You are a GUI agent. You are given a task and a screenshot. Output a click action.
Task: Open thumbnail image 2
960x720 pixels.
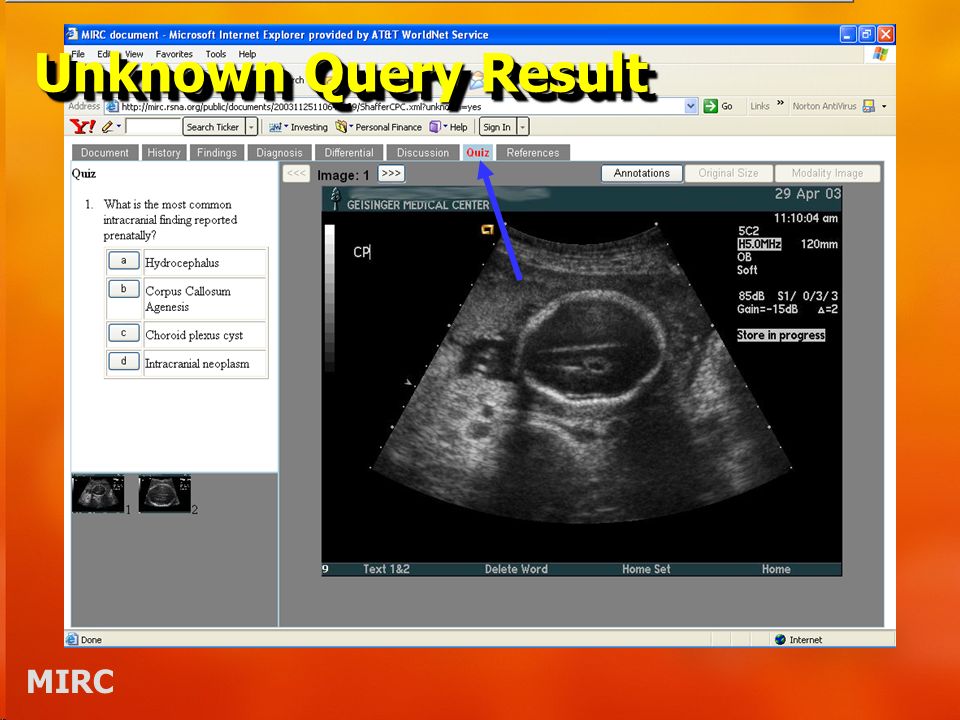point(165,493)
